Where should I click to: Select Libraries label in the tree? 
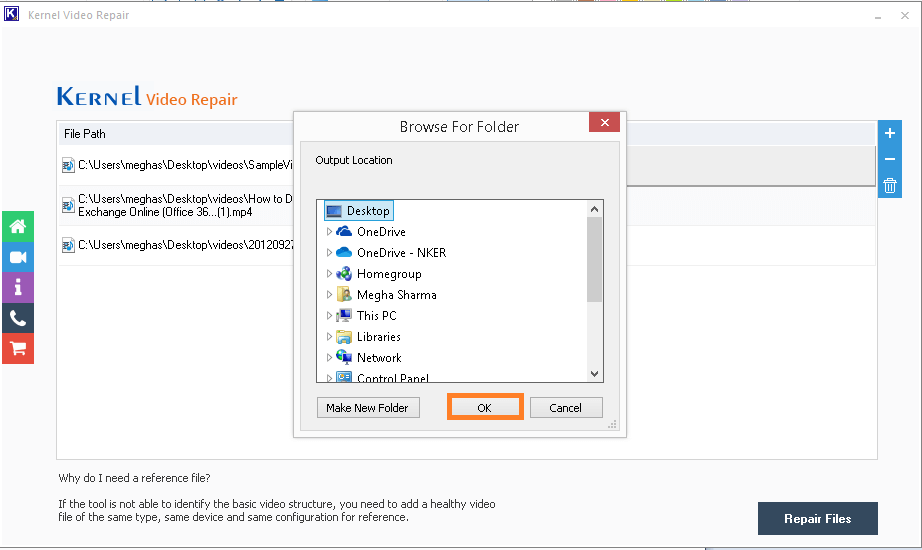coord(379,336)
